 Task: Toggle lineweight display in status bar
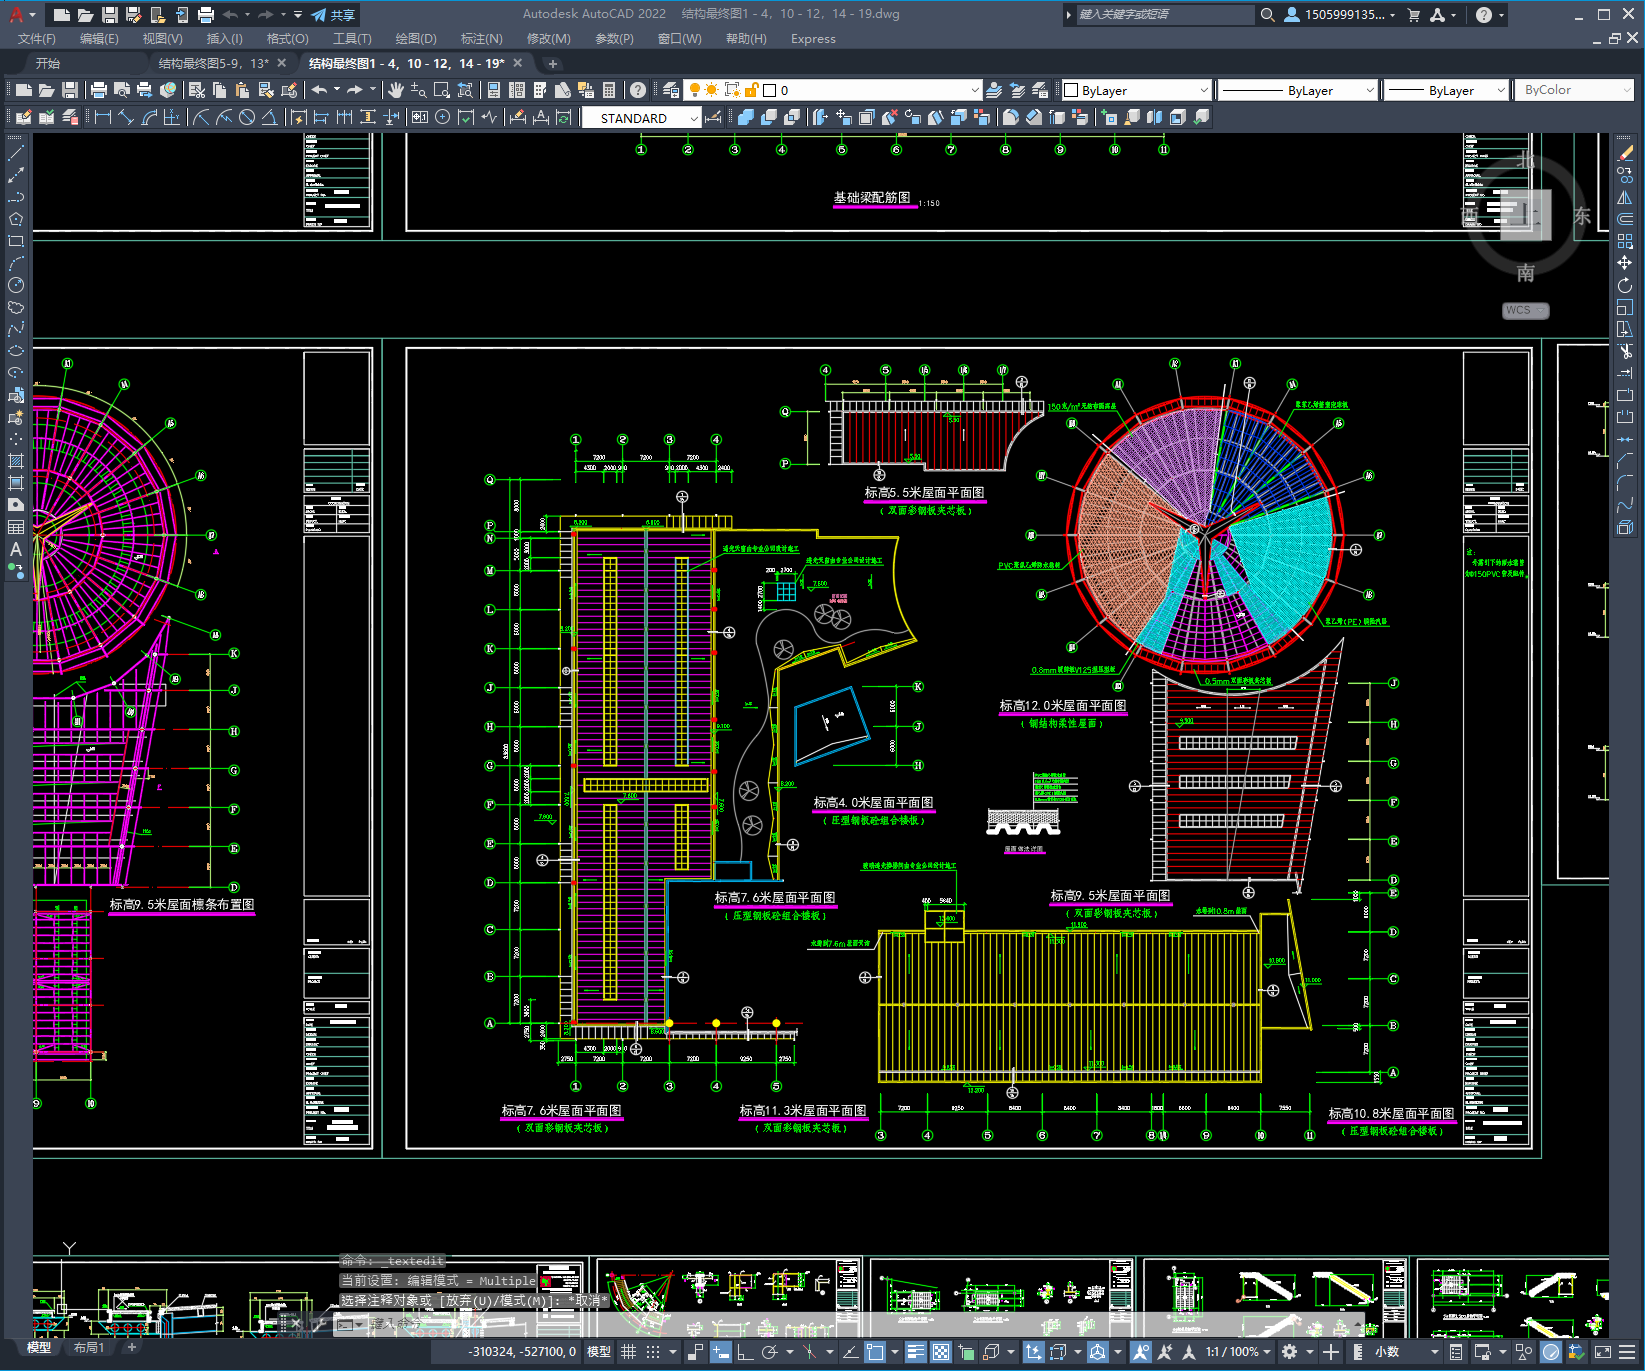tap(916, 1352)
